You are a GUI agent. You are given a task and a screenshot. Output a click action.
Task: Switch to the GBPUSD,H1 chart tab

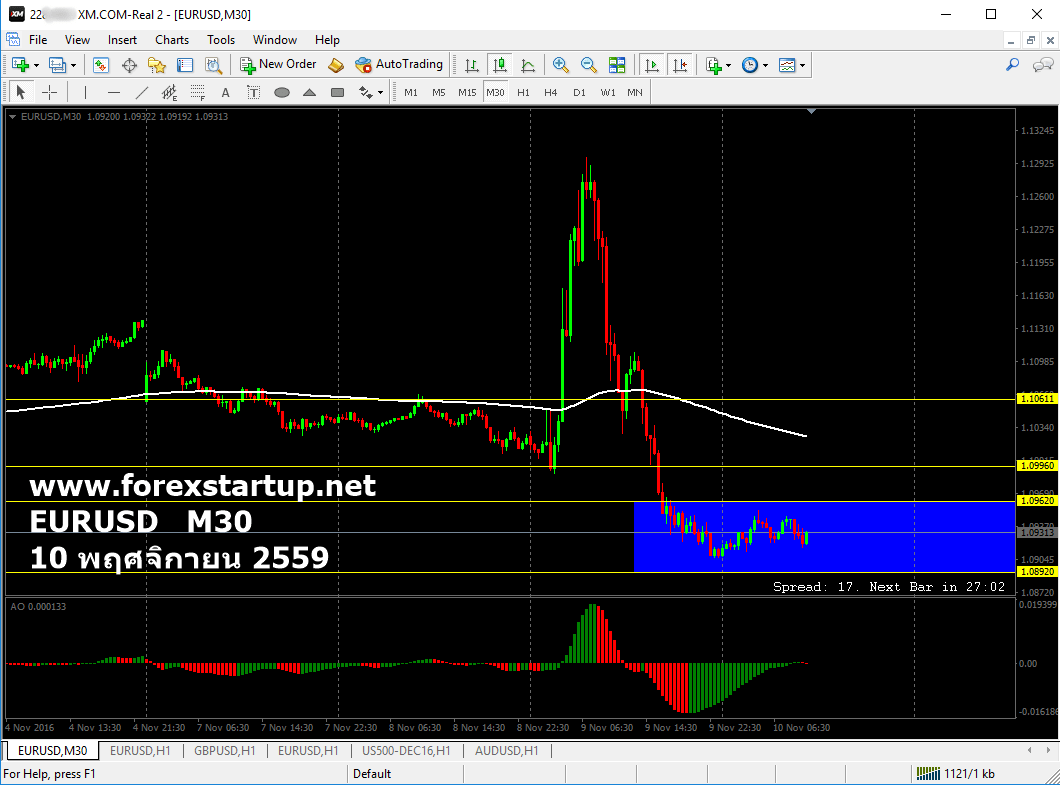[224, 751]
